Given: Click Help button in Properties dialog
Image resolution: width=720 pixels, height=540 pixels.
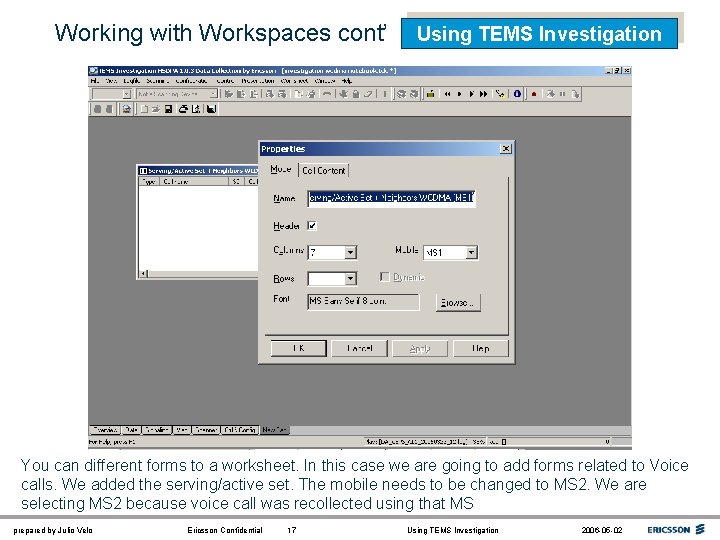Looking at the screenshot, I should 481,349.
